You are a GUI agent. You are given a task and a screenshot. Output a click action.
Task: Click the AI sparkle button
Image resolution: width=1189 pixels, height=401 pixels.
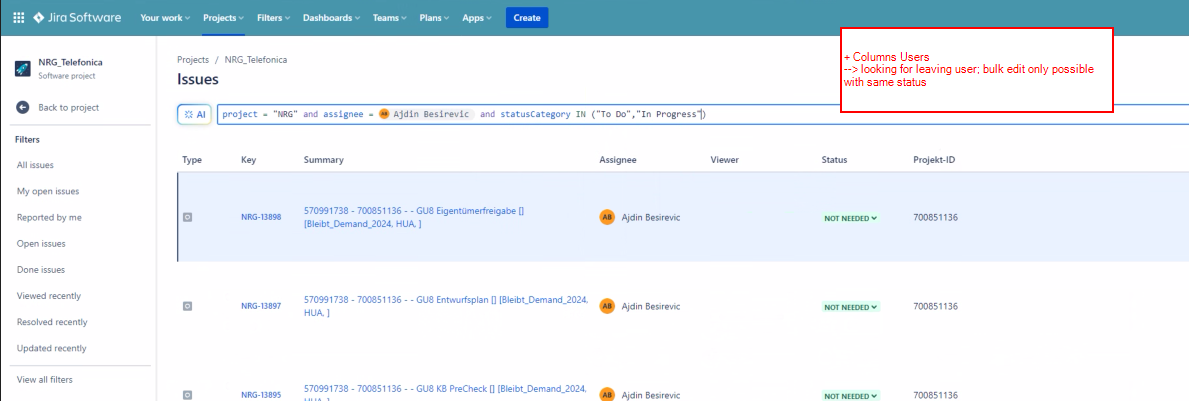194,114
